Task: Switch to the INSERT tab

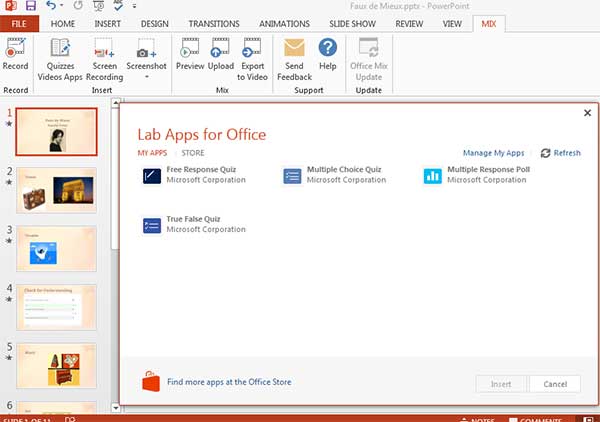Action: (108, 24)
